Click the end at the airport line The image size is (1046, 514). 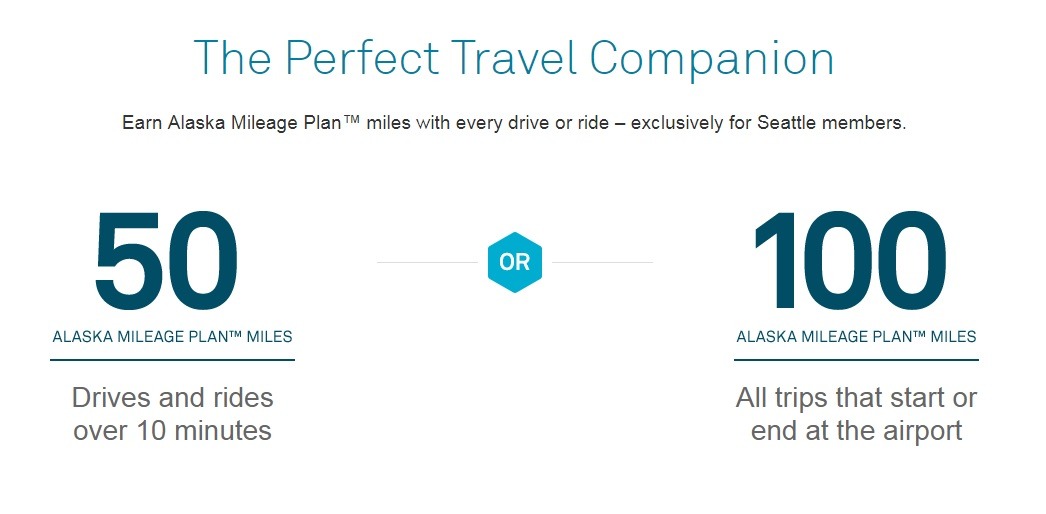[x=857, y=431]
